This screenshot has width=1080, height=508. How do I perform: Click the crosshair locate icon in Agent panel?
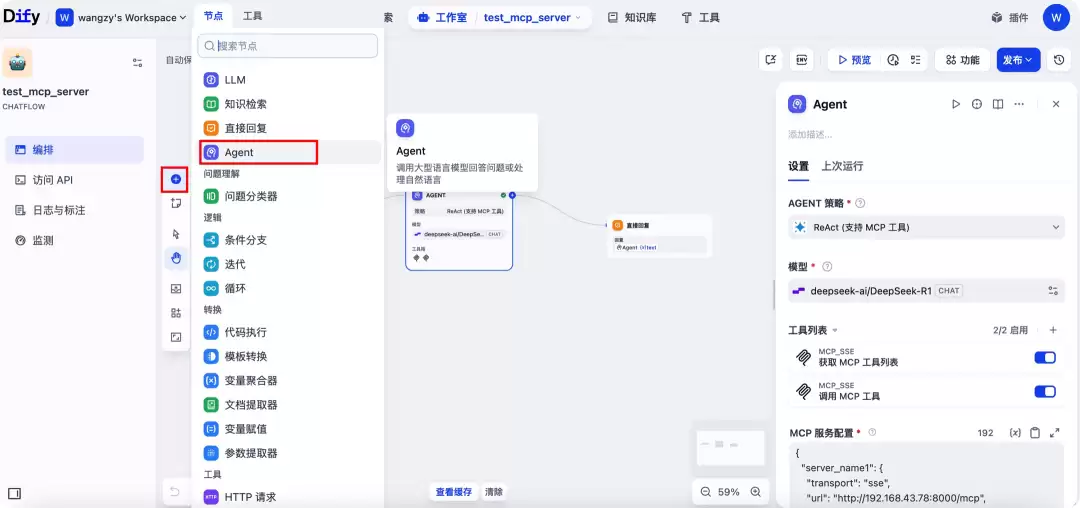(x=977, y=104)
